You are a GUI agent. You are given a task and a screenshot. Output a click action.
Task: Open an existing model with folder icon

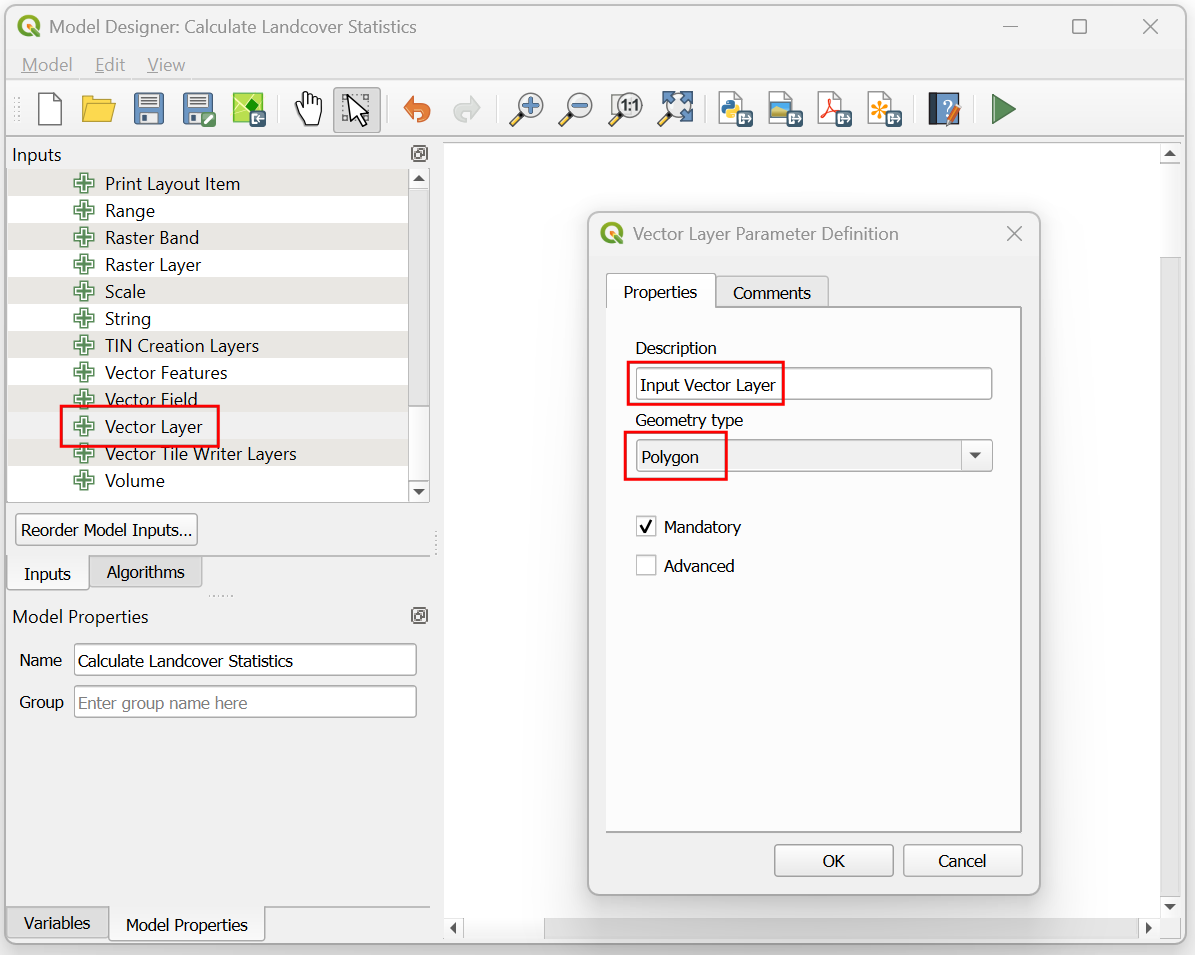[x=98, y=109]
